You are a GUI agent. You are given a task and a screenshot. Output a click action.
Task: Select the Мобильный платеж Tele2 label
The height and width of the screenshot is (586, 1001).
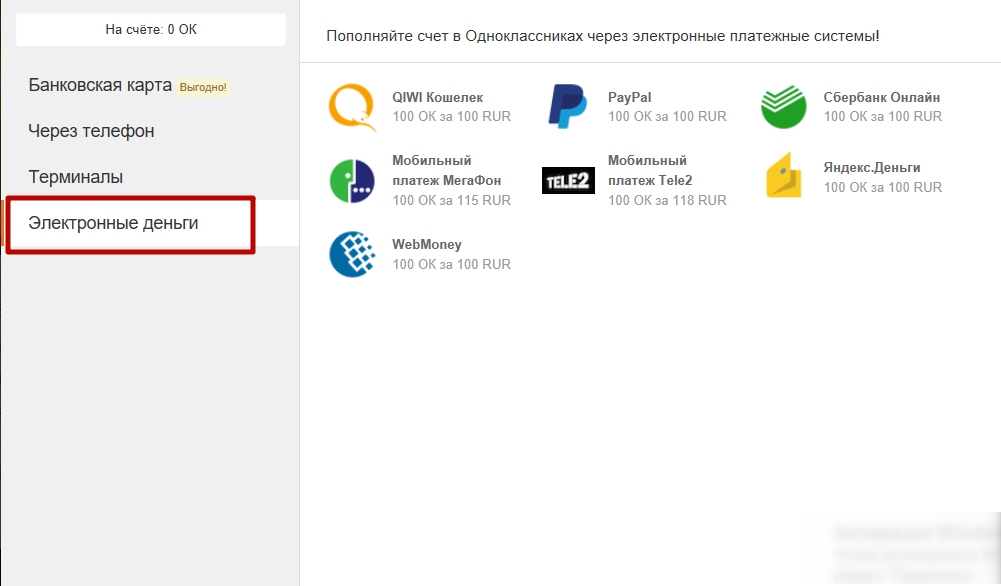point(649,170)
